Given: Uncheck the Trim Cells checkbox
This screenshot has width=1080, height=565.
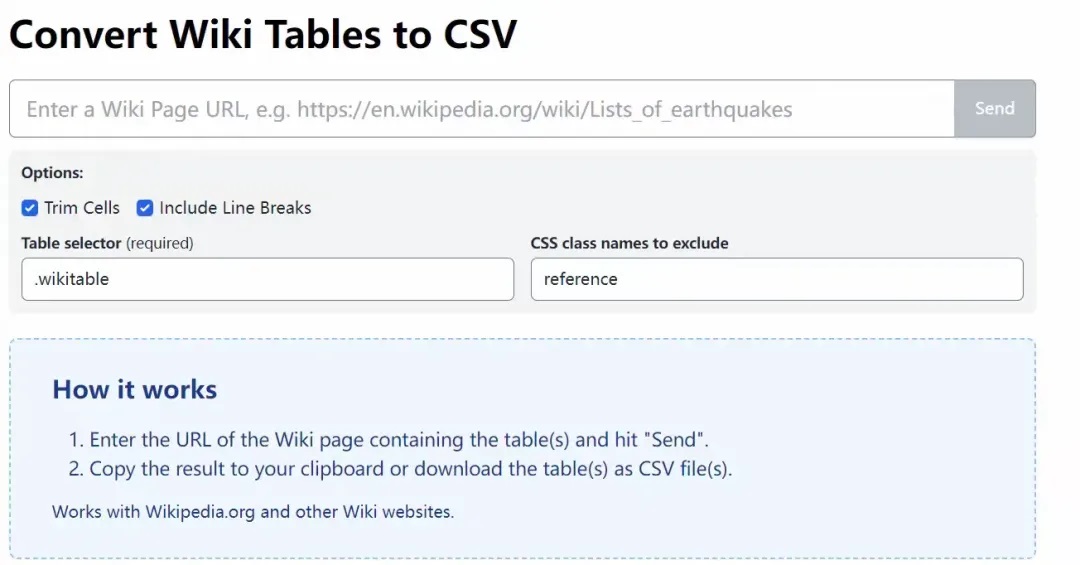Looking at the screenshot, I should click(30, 208).
